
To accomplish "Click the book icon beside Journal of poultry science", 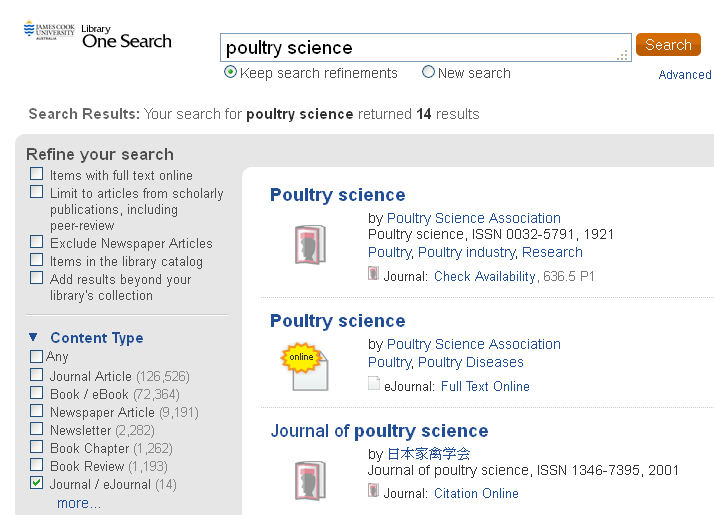I will pyautogui.click(x=310, y=480).
